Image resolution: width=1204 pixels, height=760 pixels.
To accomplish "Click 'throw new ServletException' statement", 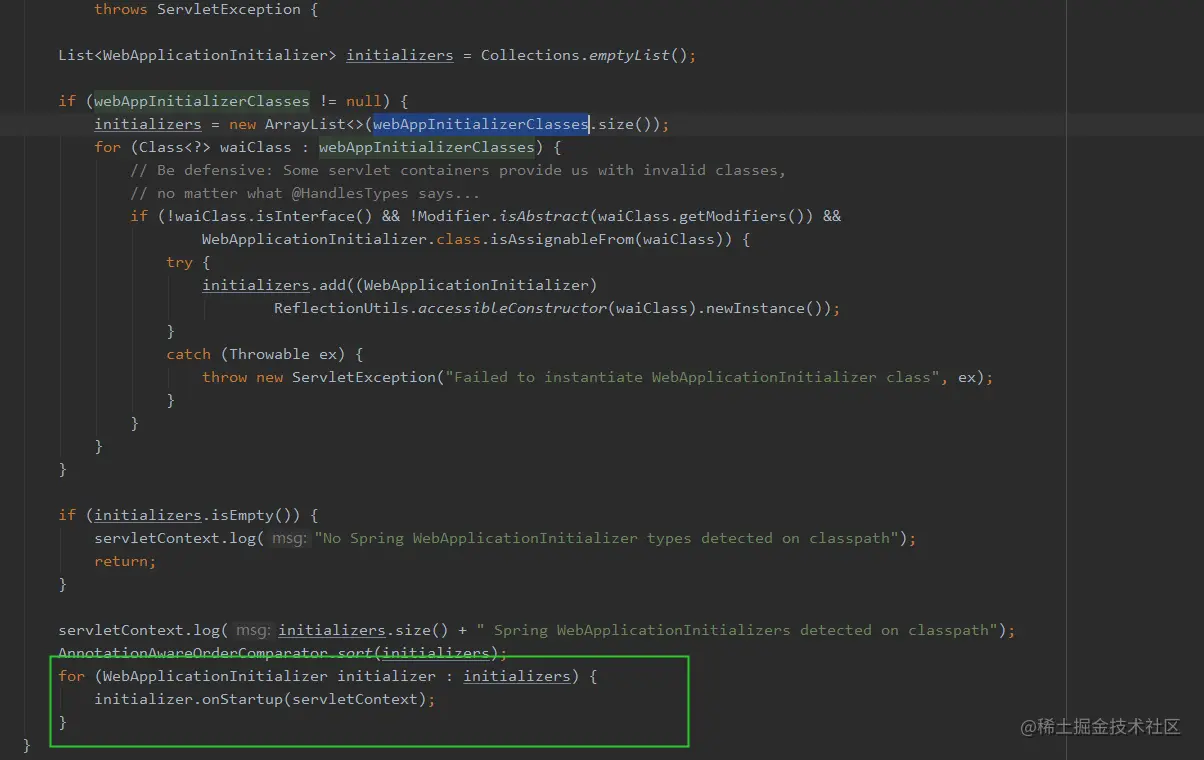I will point(319,377).
